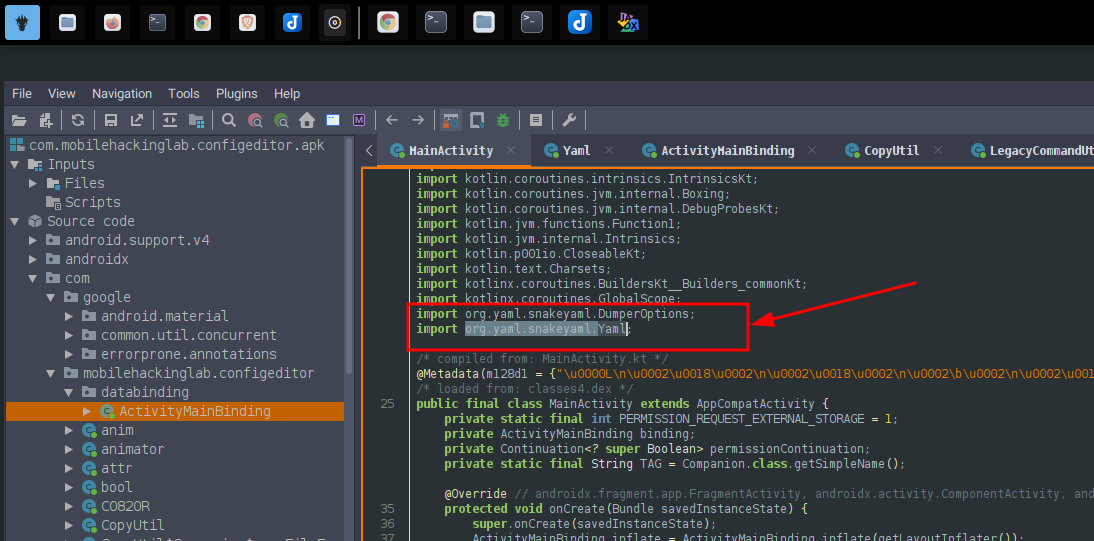Expand the android.support.v4 package
This screenshot has height=541, width=1094.
click(33, 240)
